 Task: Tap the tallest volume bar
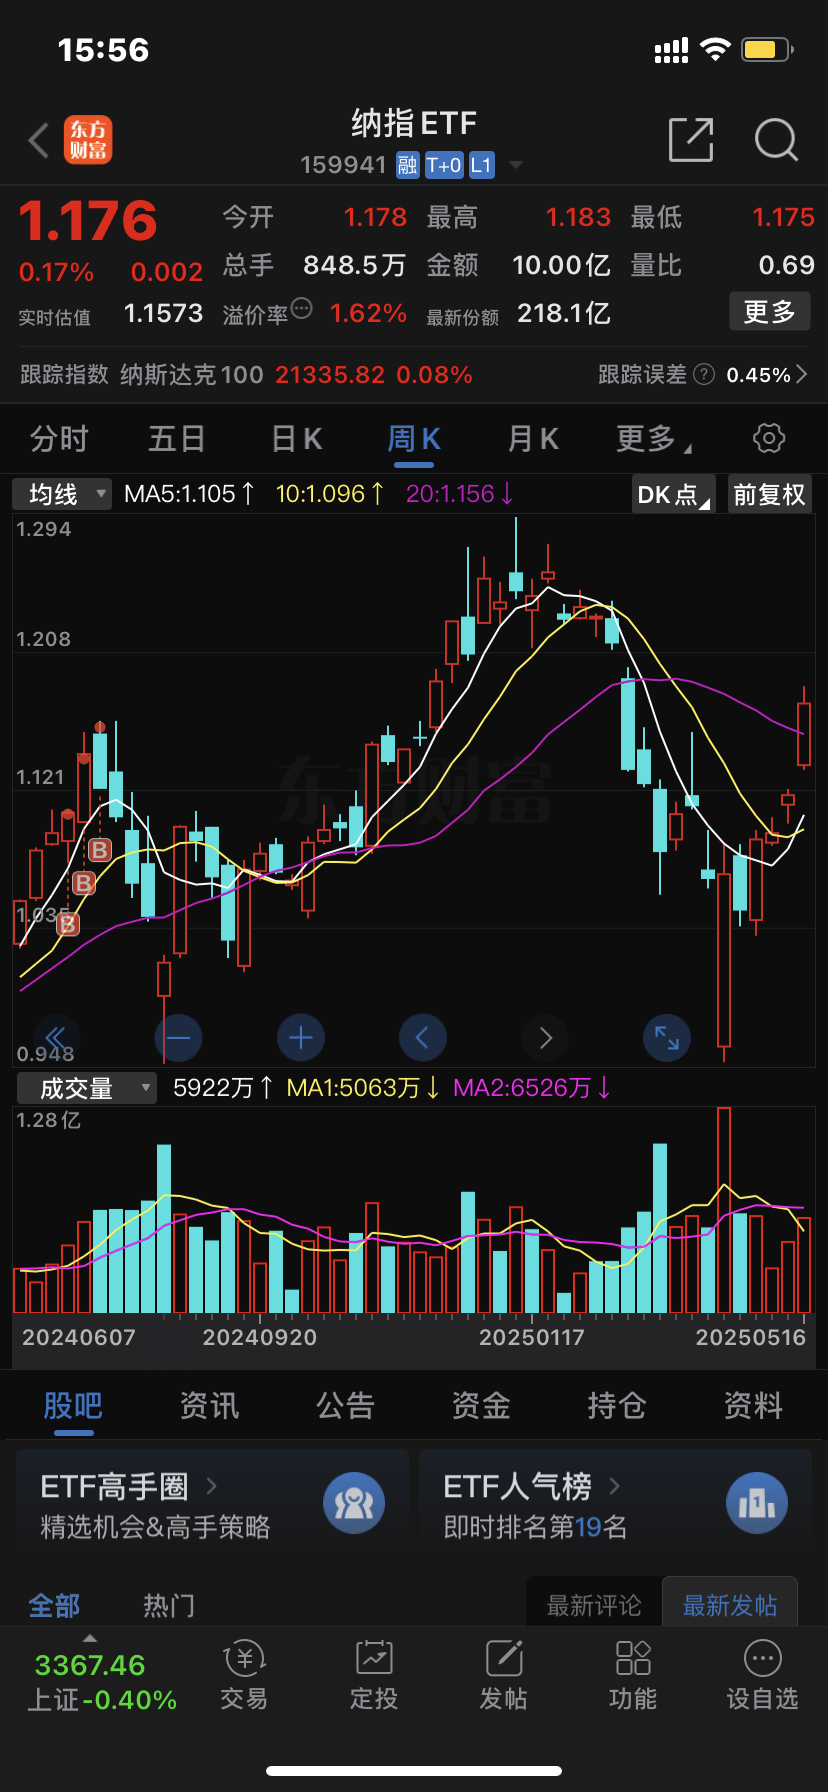pos(724,1210)
